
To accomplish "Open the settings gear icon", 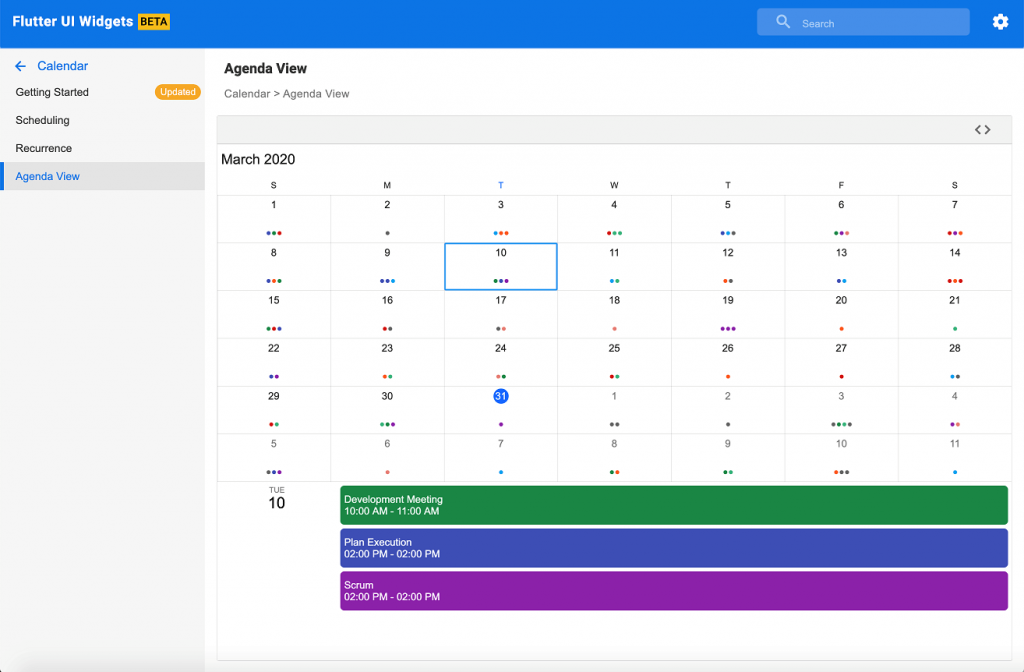I will (1000, 21).
